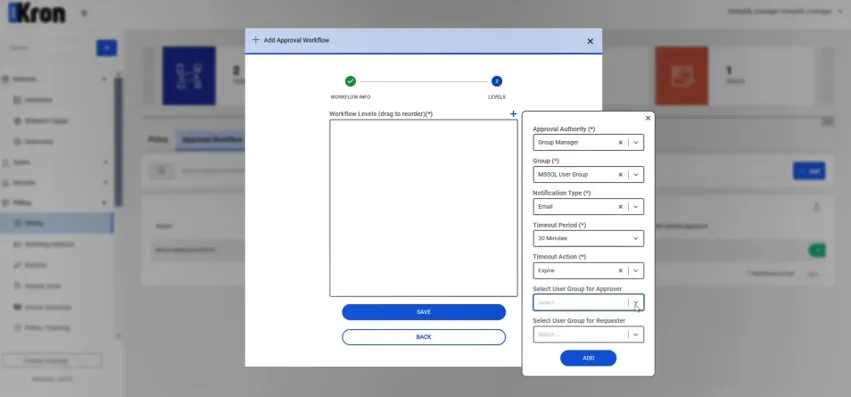Expand the Approval Authority dropdown arrow

[x=636, y=143]
